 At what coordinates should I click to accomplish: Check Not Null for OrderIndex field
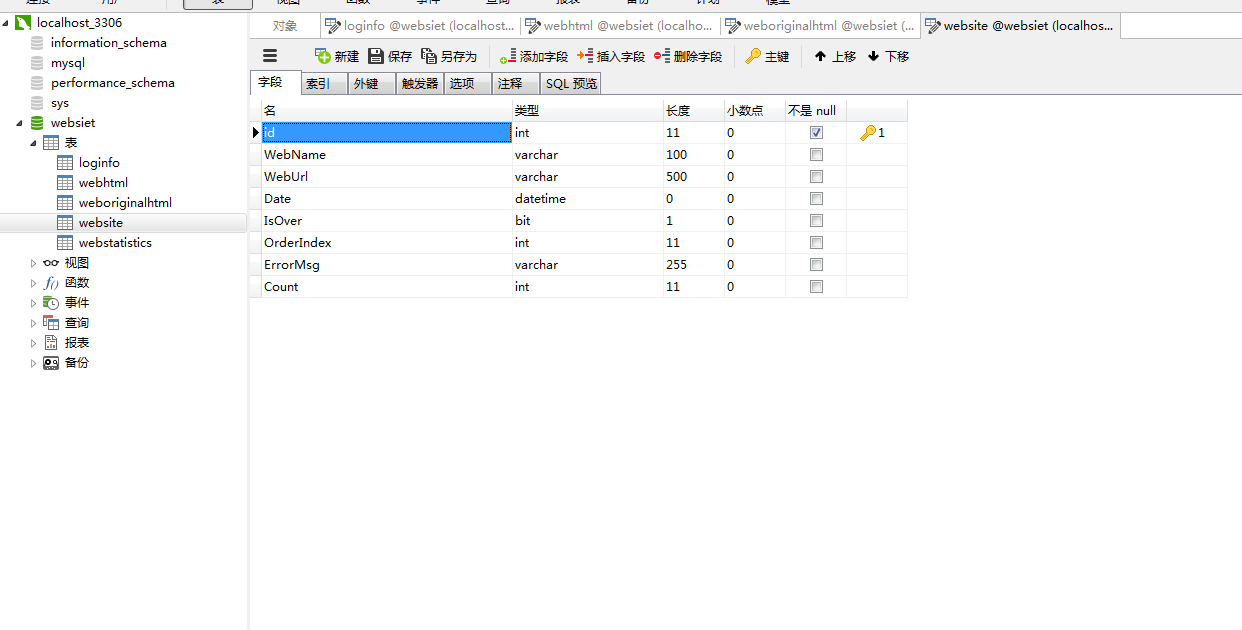click(x=816, y=242)
